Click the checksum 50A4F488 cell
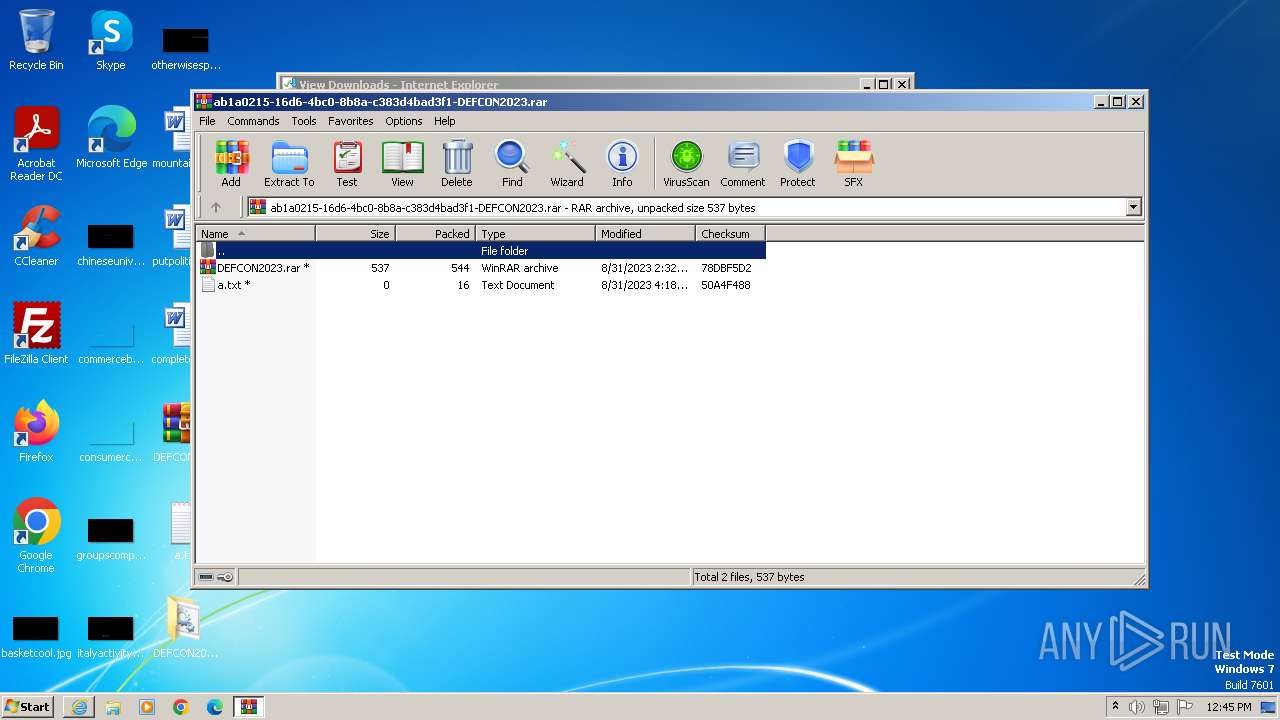 click(726, 285)
